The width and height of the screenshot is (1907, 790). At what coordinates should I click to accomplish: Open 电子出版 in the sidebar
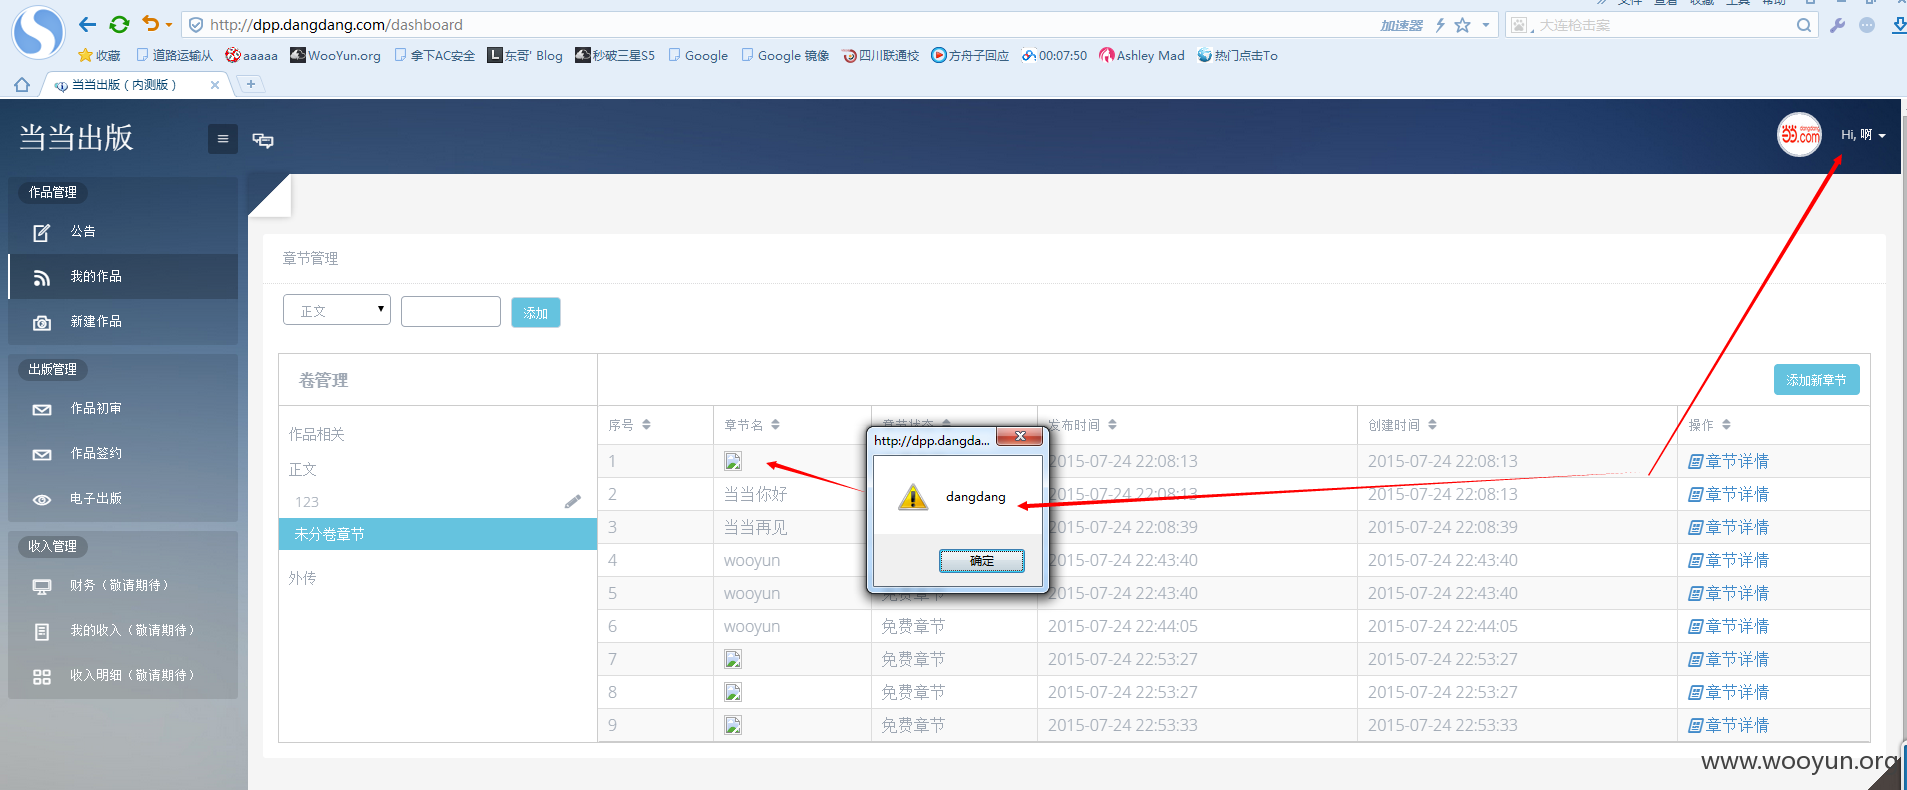[x=123, y=498]
